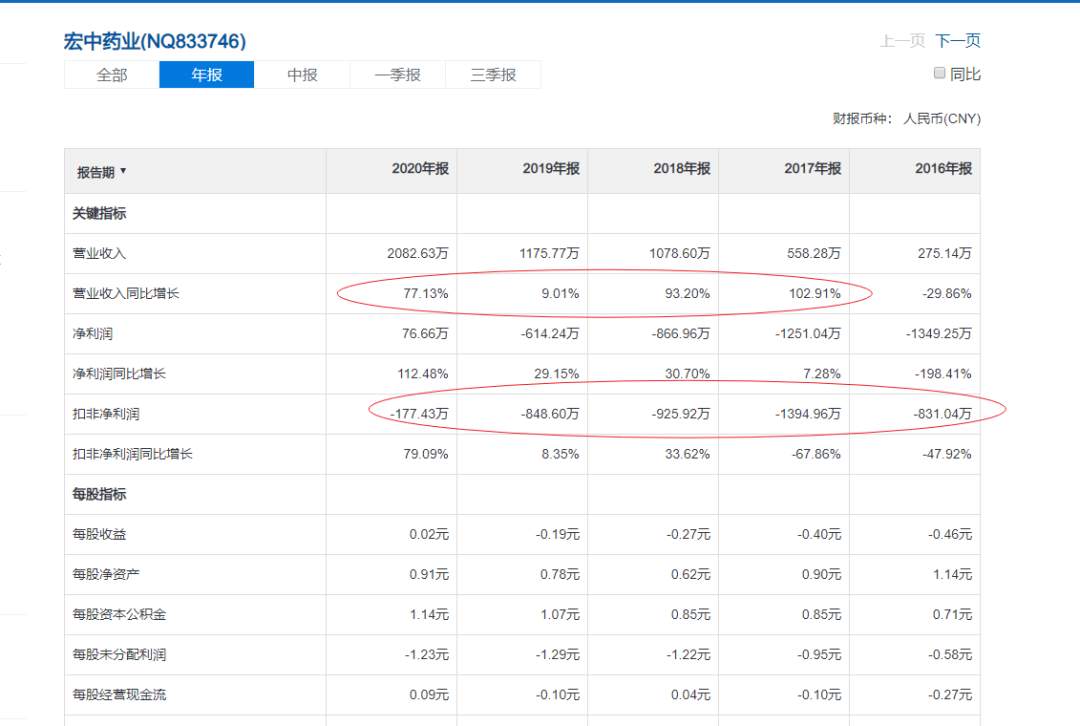Click the 每股经营现金流 row label
The image size is (1080, 726).
[119, 694]
